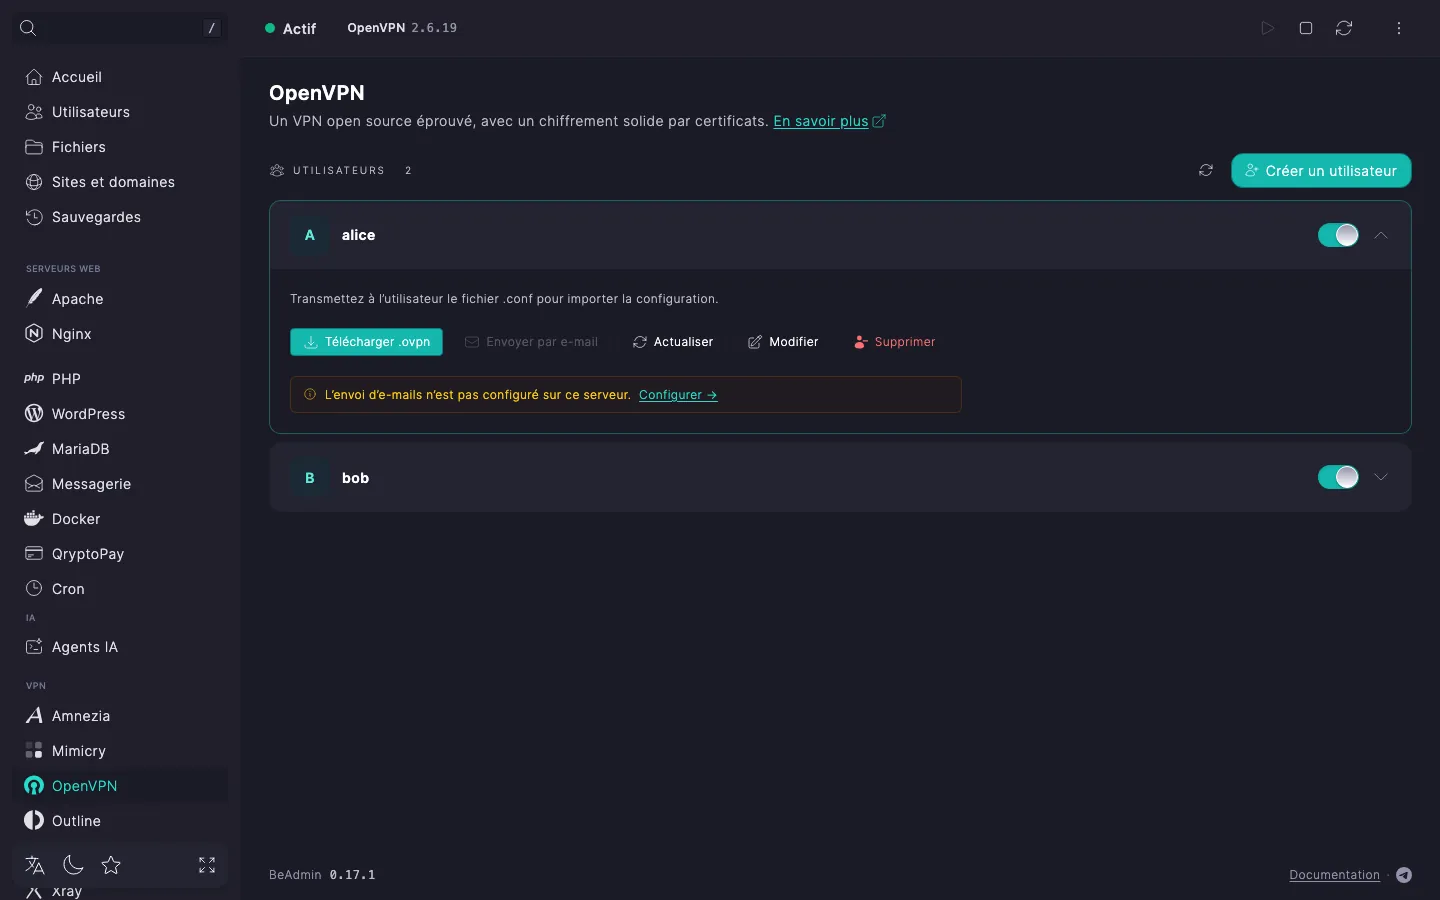Follow the En savoir plus link
Viewport: 1440px width, 900px height.
[829, 121]
